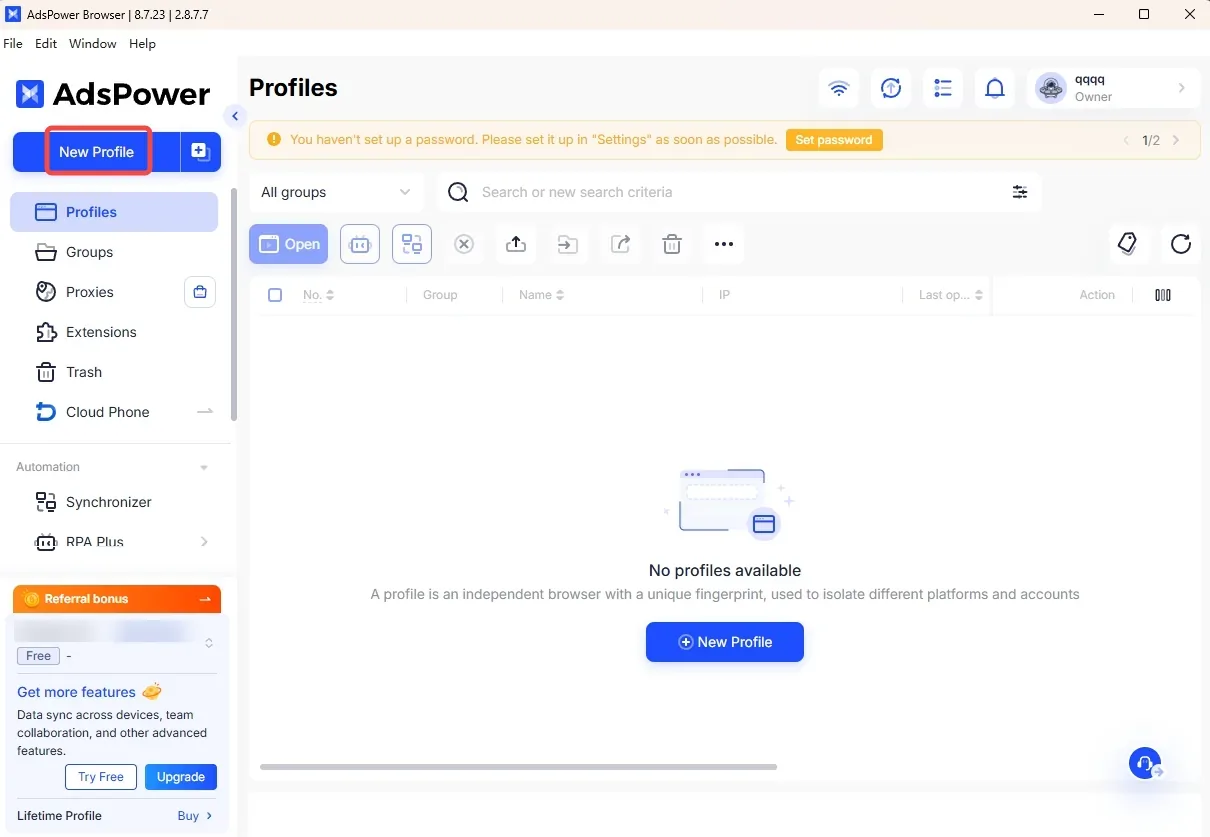Open the more options ellipsis menu
The image size is (1210, 837).
tap(724, 244)
